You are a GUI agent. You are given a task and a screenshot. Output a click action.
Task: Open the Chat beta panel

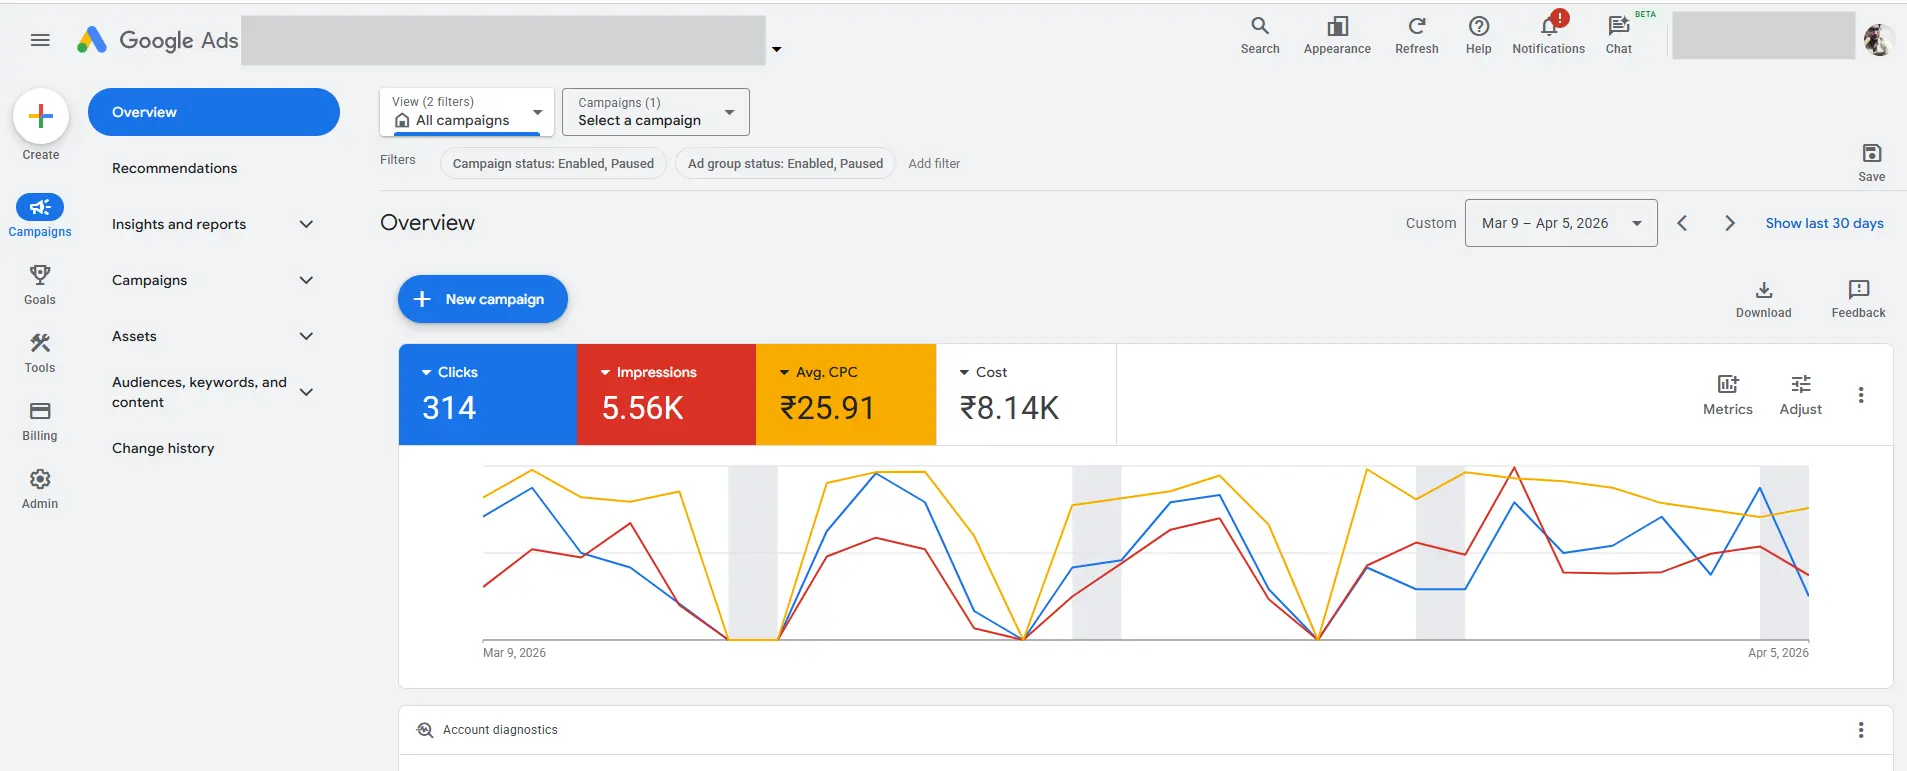pyautogui.click(x=1619, y=35)
